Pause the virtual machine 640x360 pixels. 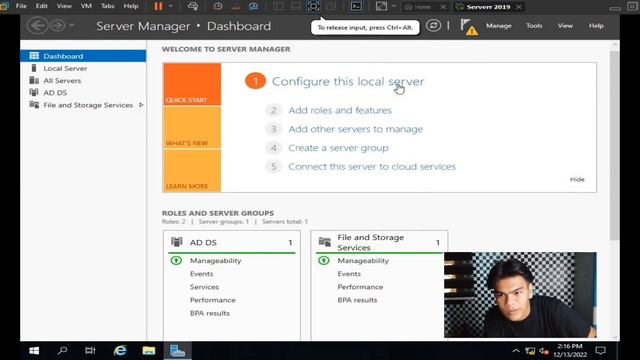(x=158, y=6)
